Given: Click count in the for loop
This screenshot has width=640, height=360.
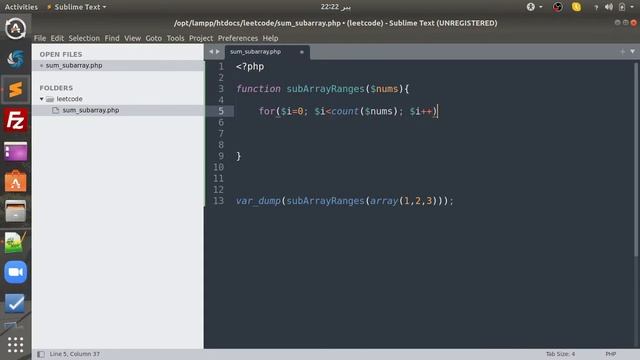Looking at the screenshot, I should (345, 111).
